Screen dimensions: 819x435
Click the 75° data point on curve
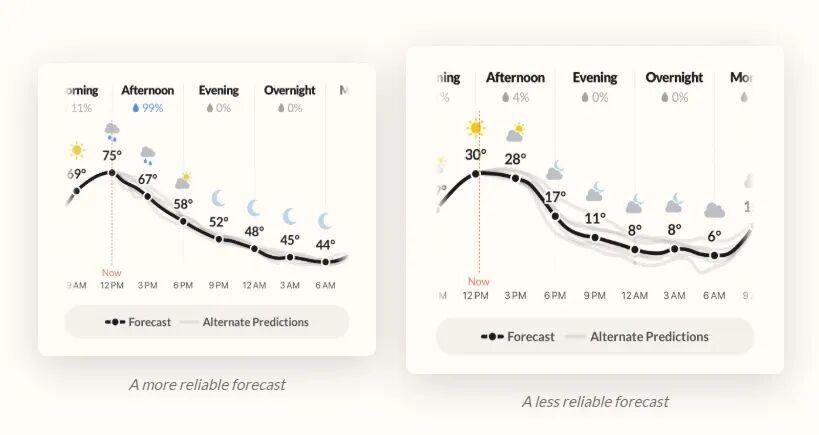[112, 173]
